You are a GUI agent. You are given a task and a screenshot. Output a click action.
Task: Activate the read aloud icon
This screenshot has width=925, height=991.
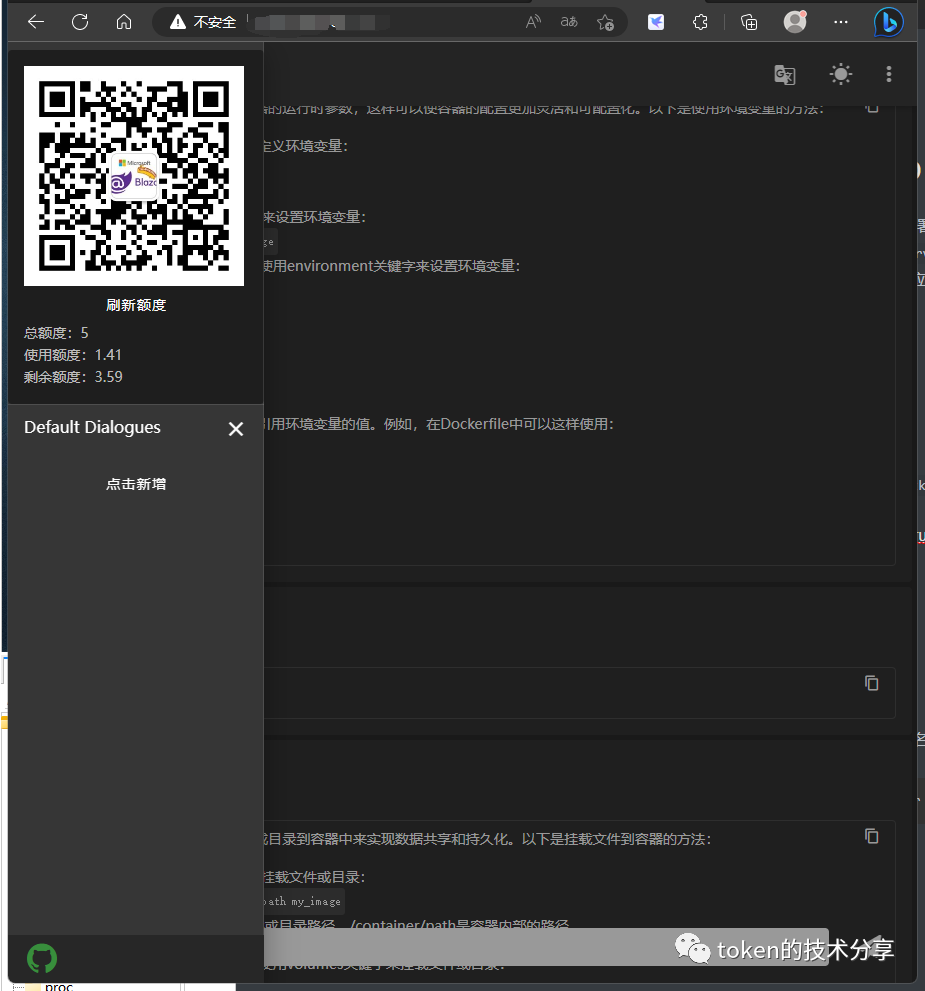tap(533, 22)
